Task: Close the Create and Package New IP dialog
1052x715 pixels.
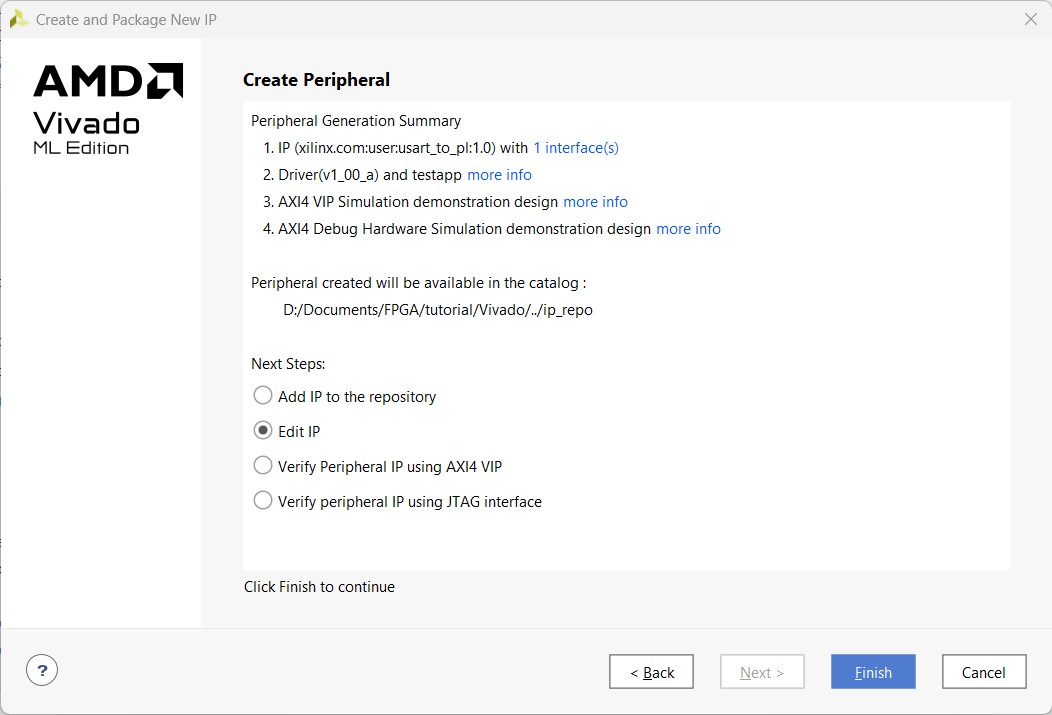Action: pyautogui.click(x=1031, y=19)
